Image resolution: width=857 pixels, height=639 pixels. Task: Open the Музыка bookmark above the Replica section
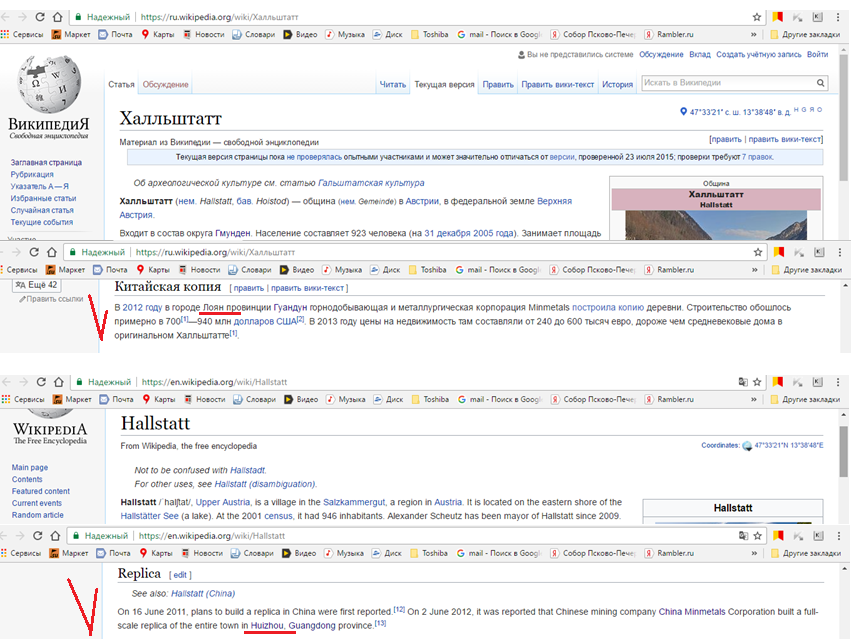[344, 553]
